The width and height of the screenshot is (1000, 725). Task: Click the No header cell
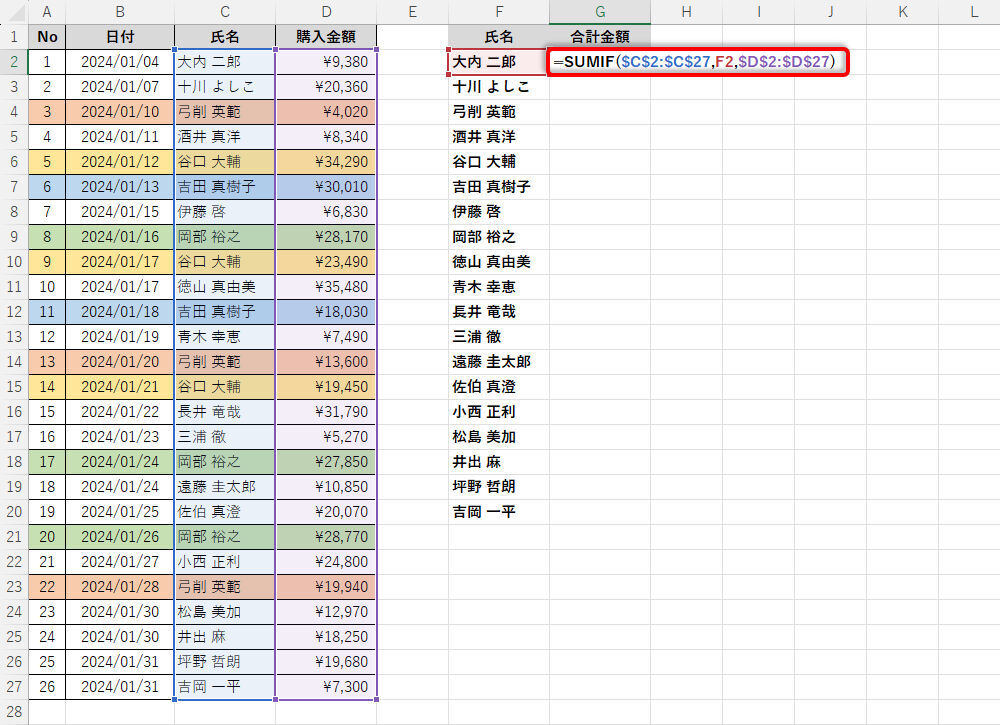[47, 37]
